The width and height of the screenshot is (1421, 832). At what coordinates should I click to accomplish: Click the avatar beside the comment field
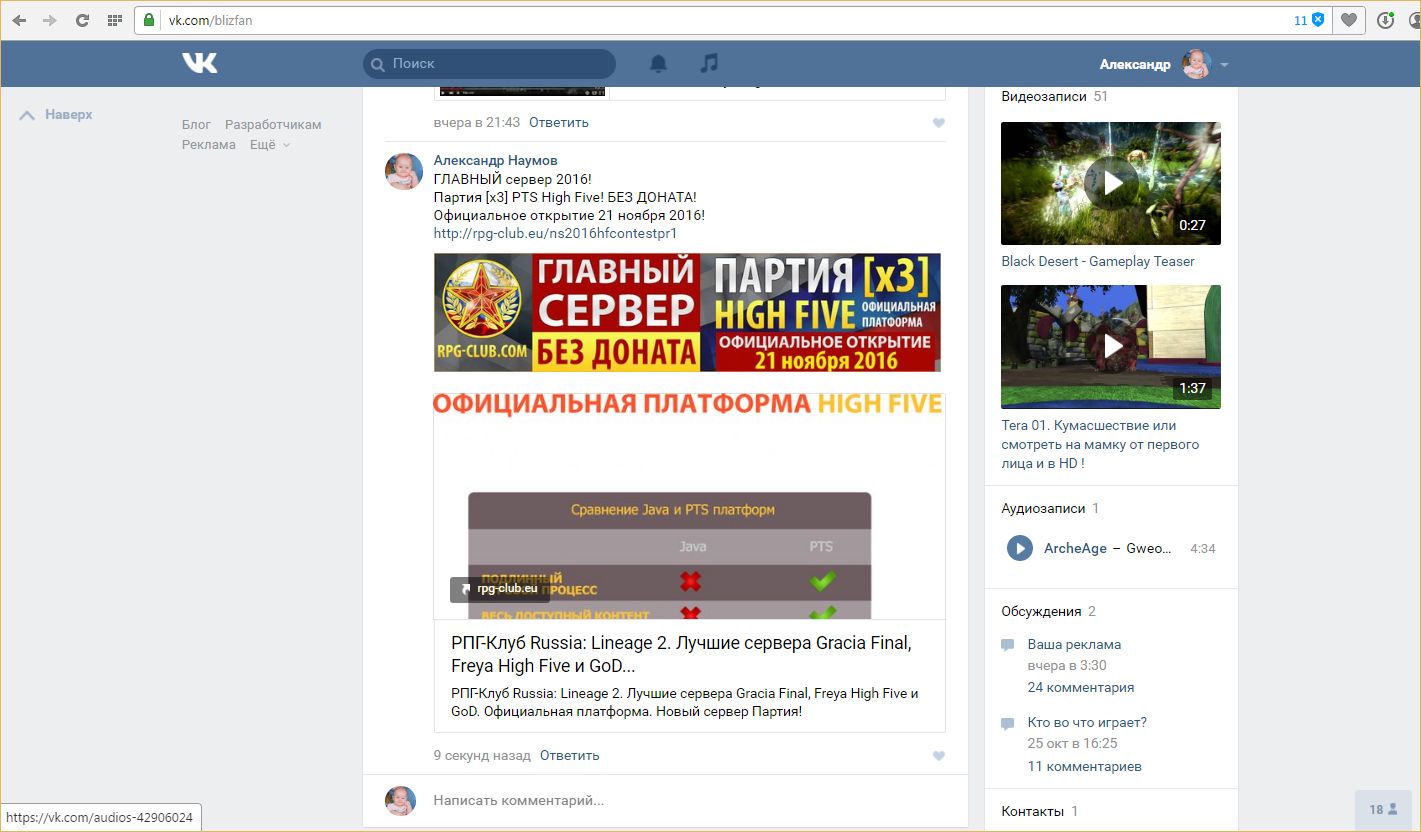click(400, 800)
